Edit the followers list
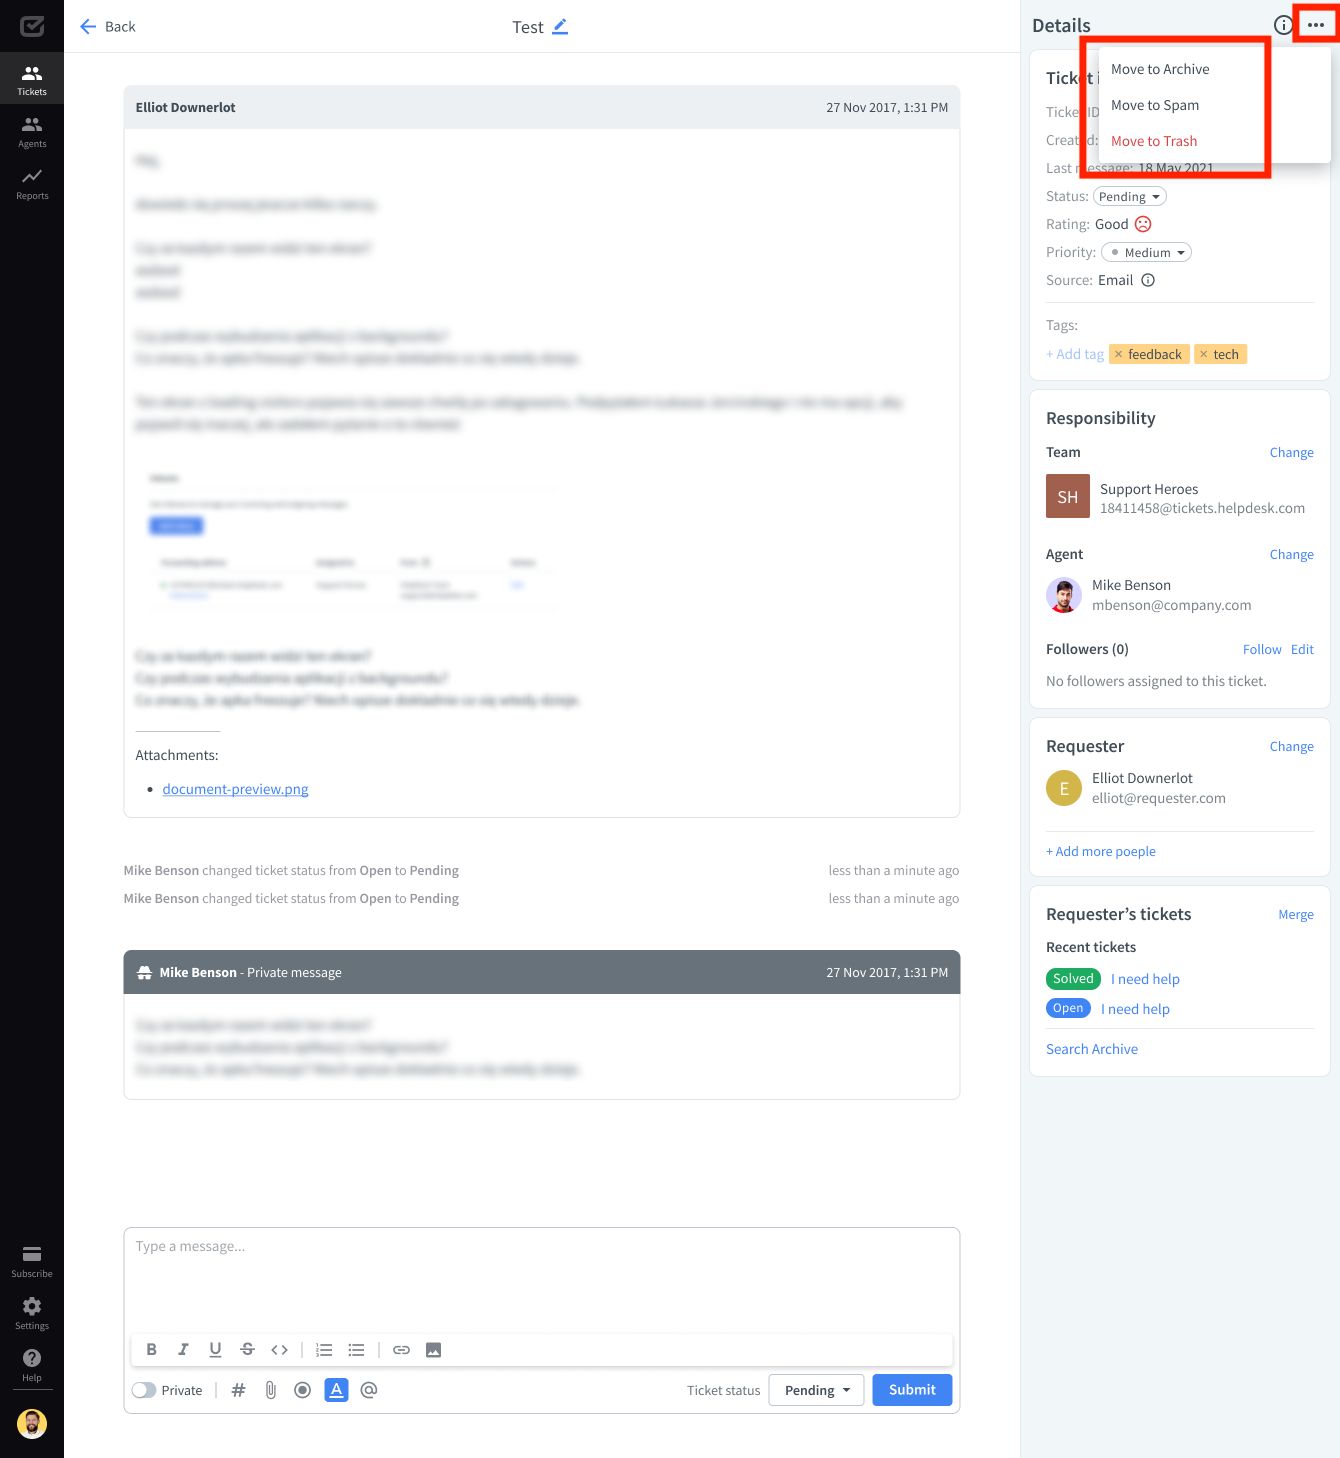Image resolution: width=1340 pixels, height=1458 pixels. pos(1302,649)
